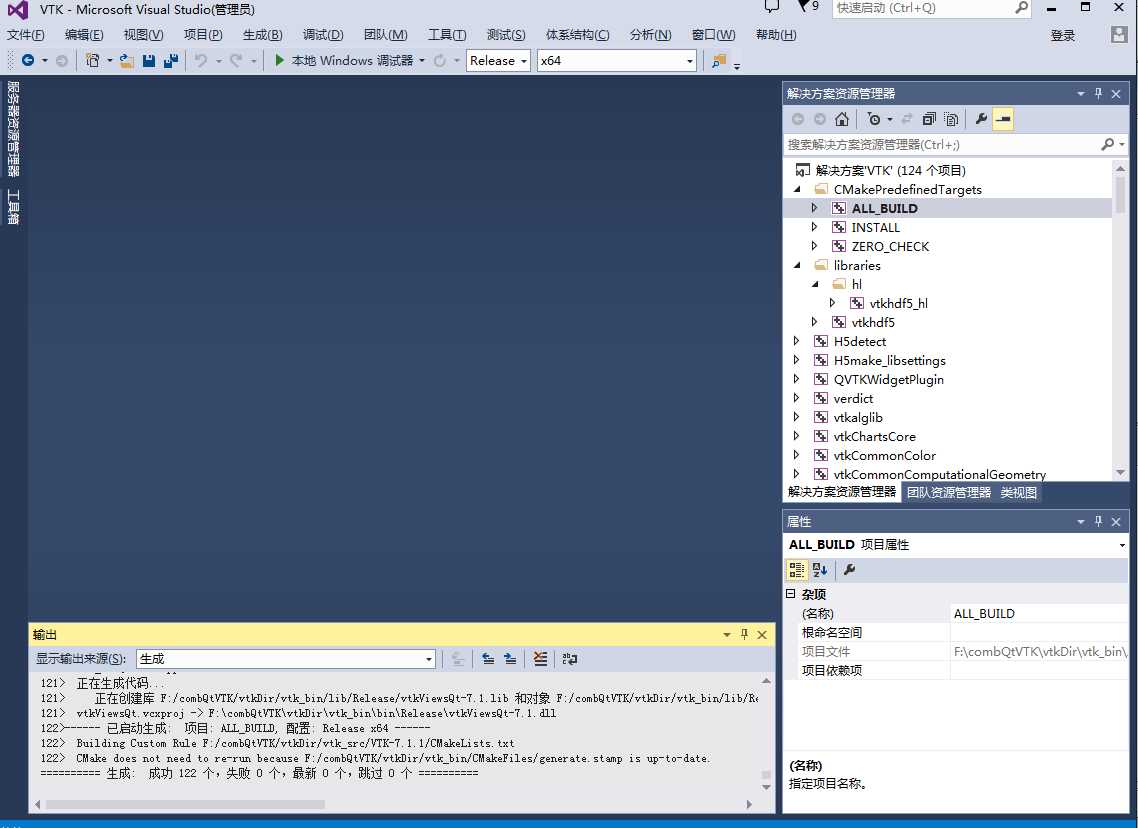Open the 工具(T) tools menu
Image resolution: width=1138 pixels, height=828 pixels.
[447, 35]
